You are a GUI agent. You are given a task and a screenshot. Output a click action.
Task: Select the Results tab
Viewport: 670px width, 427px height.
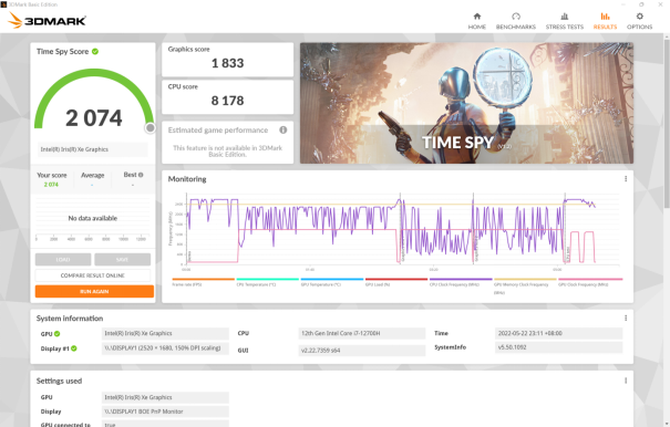(605, 21)
